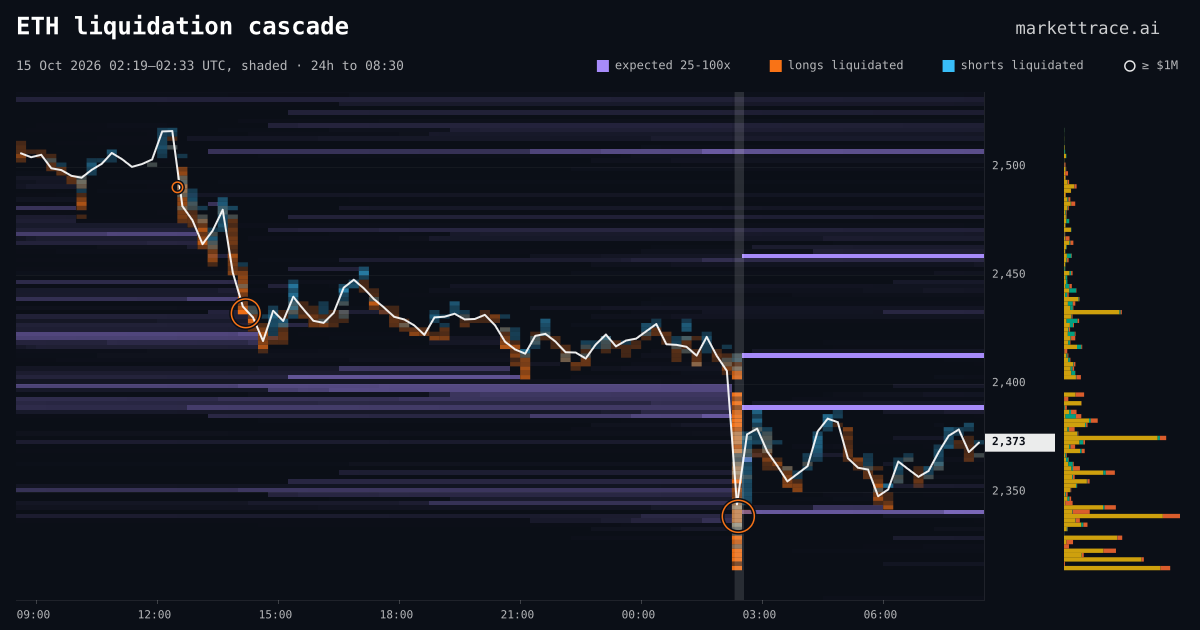Select the large liquidation circle marker near 14:15
1200x630 pixels.
point(246,313)
